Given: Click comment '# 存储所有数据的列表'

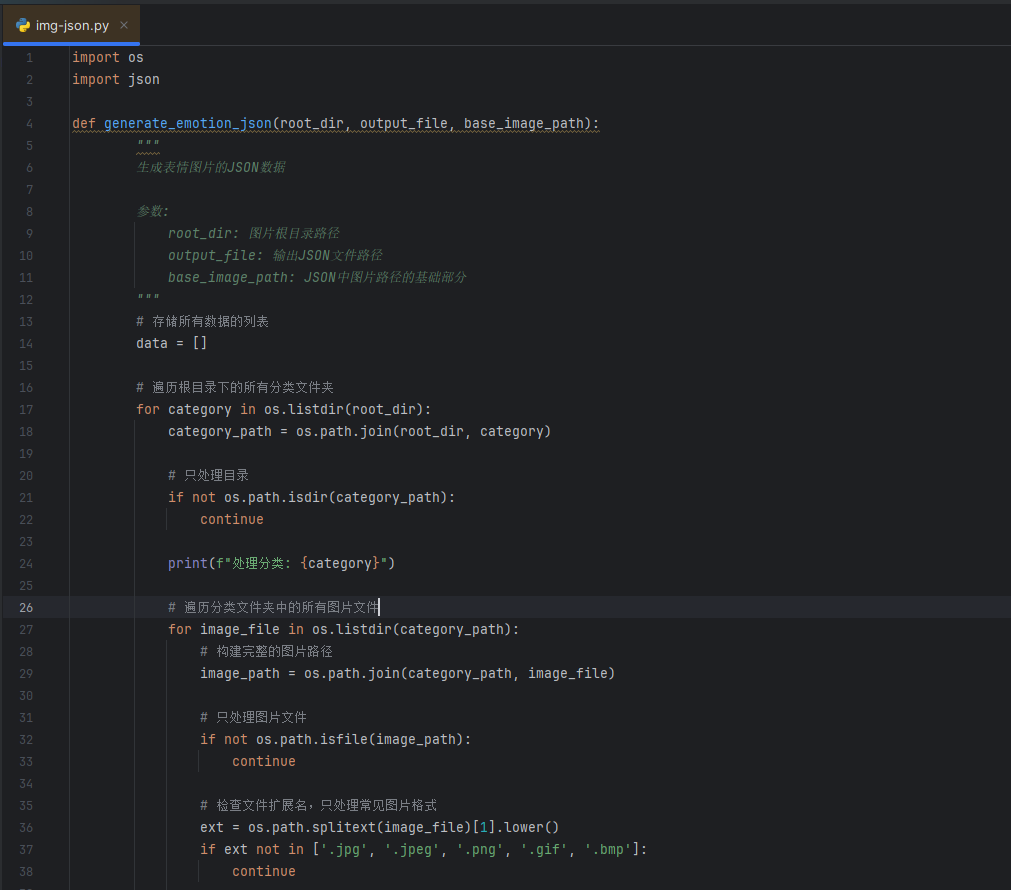Looking at the screenshot, I should click(202, 321).
